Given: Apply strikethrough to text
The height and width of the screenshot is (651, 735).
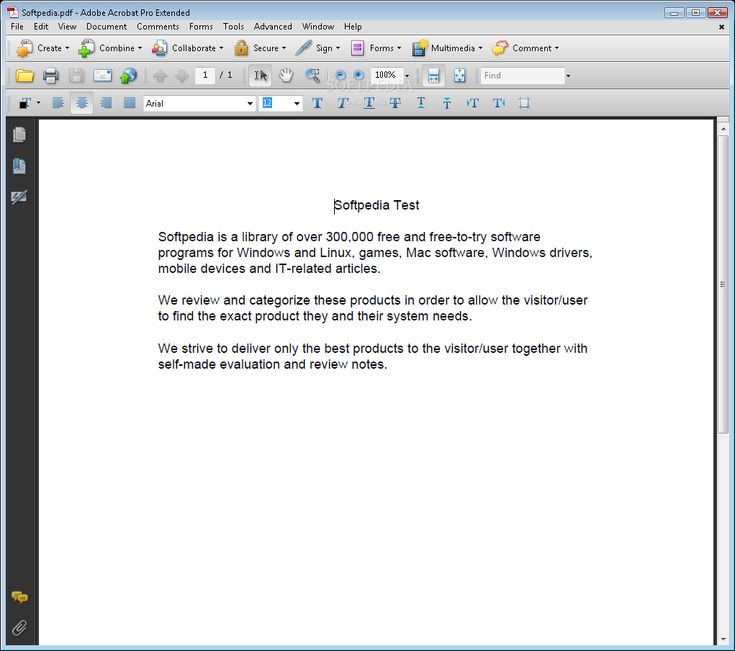Looking at the screenshot, I should point(395,103).
